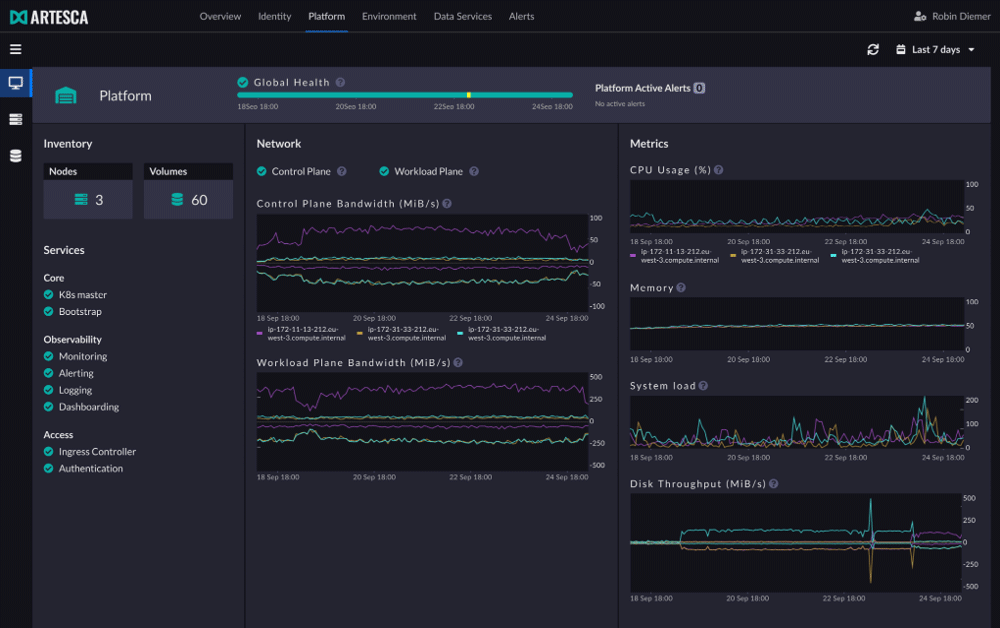Click cyan legend swatch under CPU Usage
Image resolution: width=1000 pixels, height=628 pixels.
[x=833, y=256]
